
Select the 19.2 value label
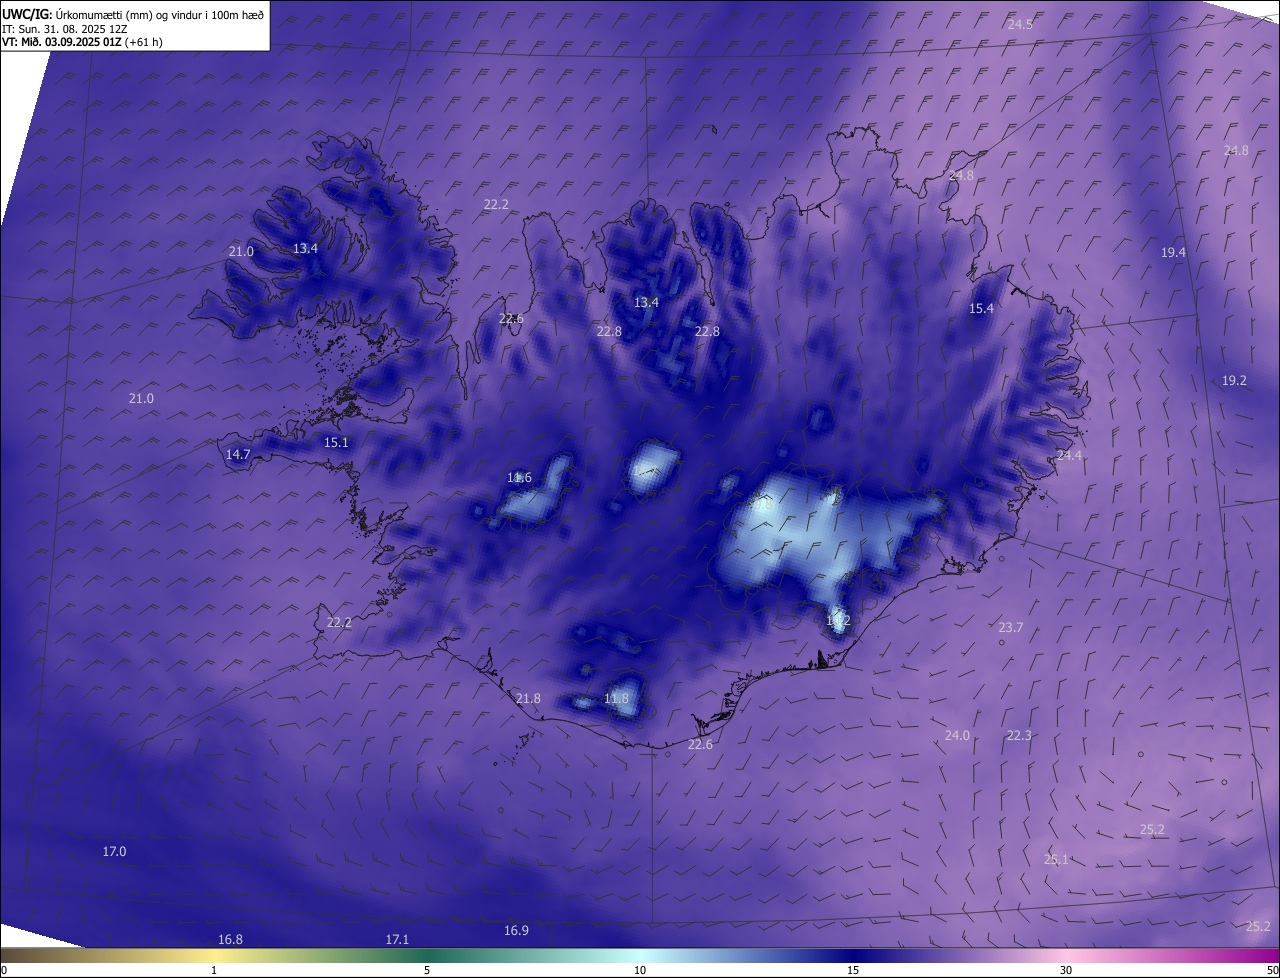[1234, 381]
